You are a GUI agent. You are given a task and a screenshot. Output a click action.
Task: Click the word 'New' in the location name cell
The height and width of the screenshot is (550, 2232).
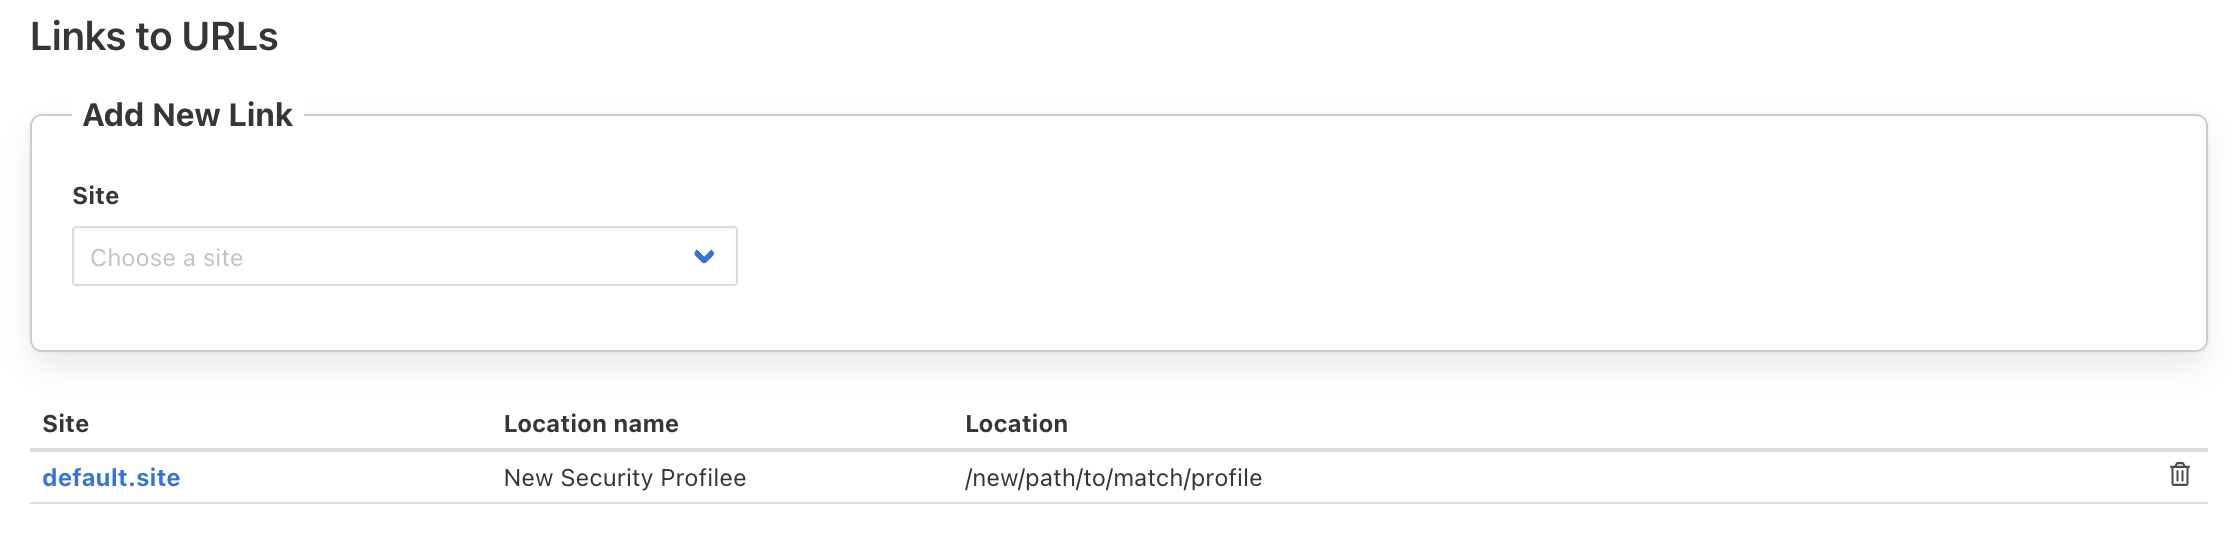(x=529, y=478)
